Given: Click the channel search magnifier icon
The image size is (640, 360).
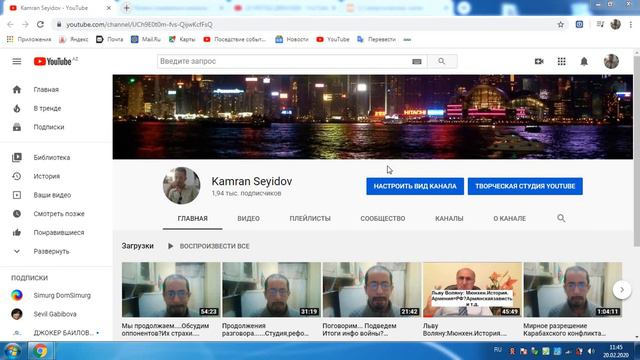Looking at the screenshot, I should [x=561, y=218].
